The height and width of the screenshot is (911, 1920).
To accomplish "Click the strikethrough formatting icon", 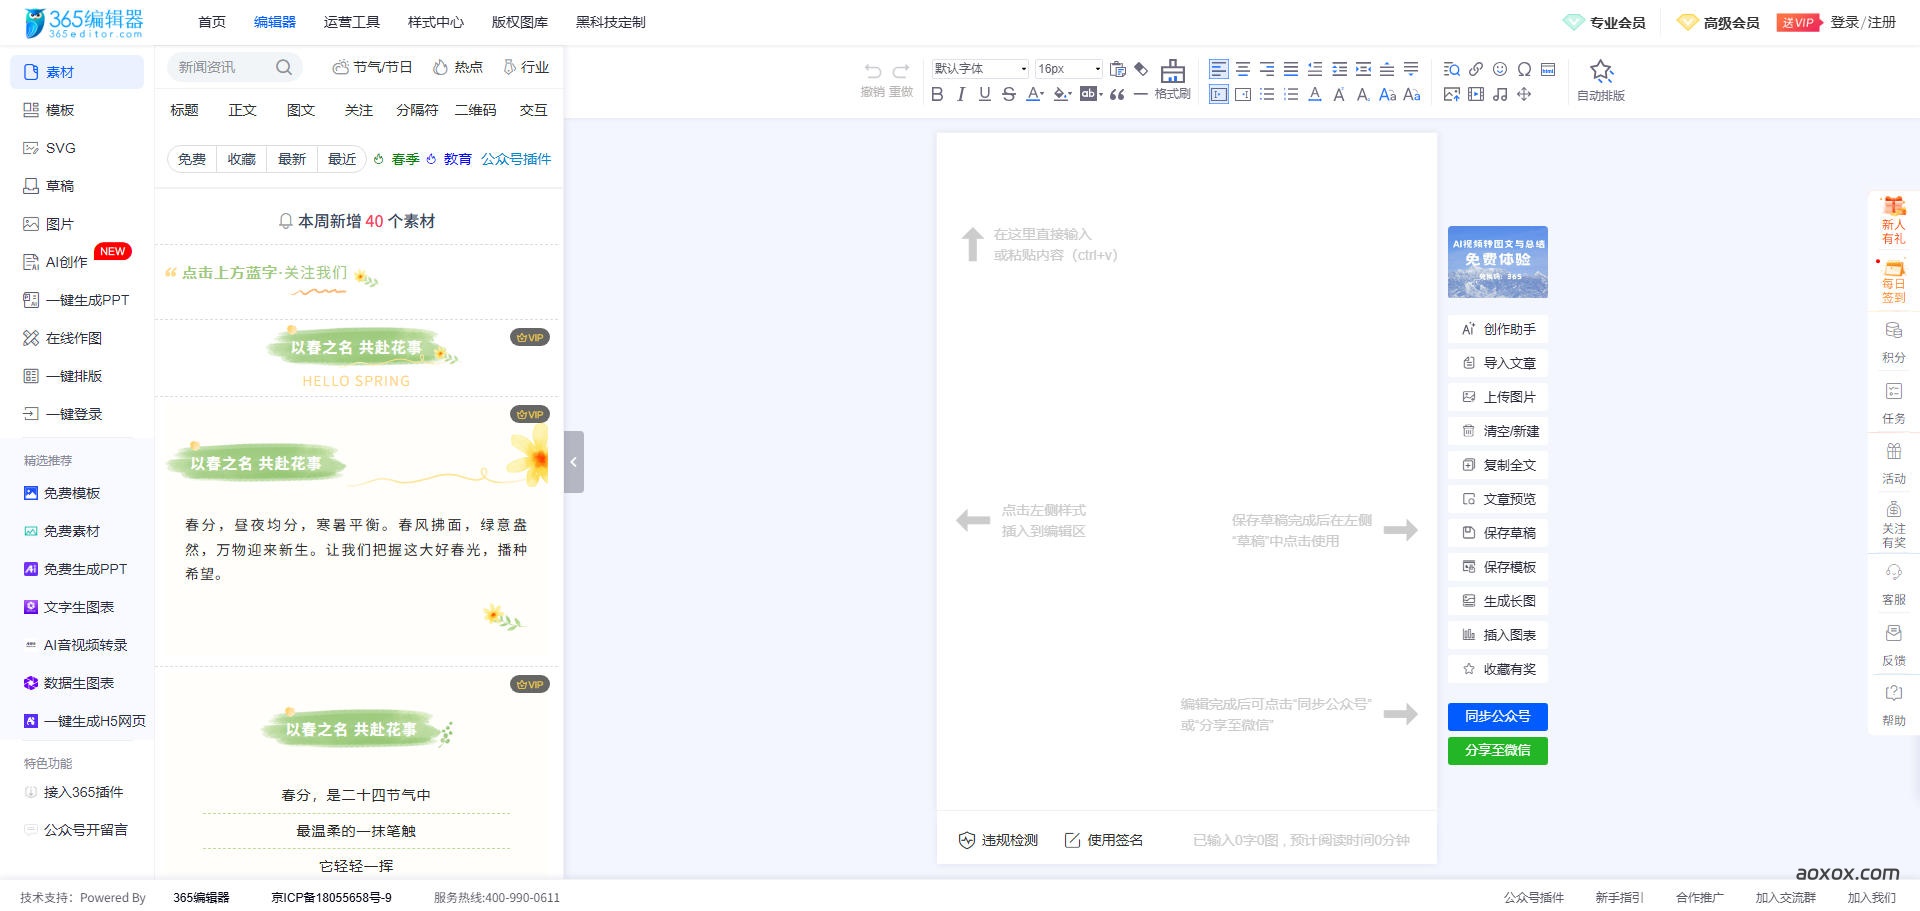I will click(1009, 94).
